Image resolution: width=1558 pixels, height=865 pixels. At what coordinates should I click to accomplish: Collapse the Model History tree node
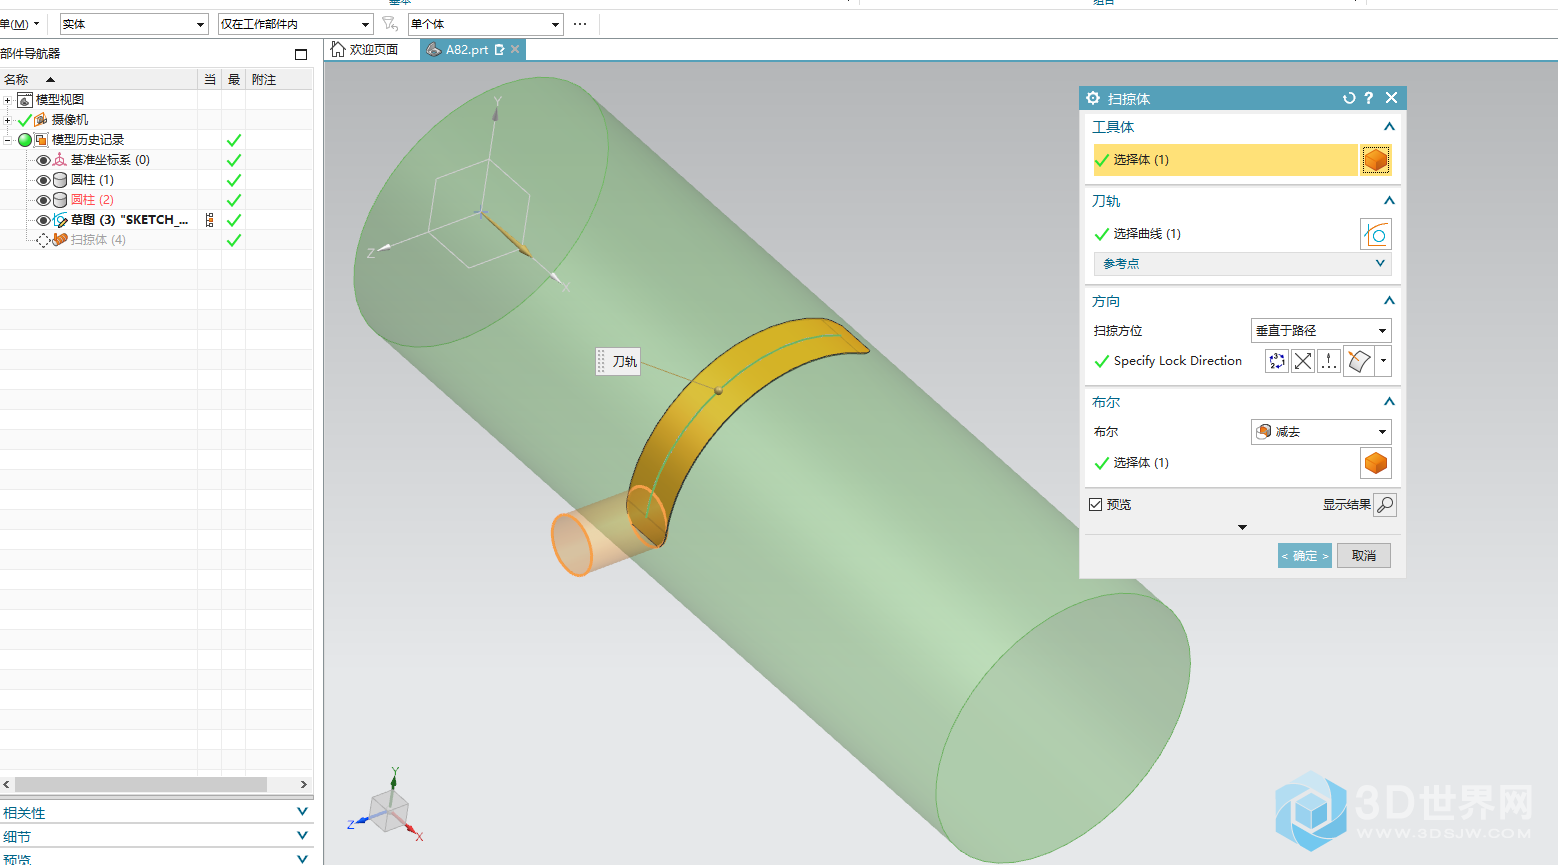7,140
